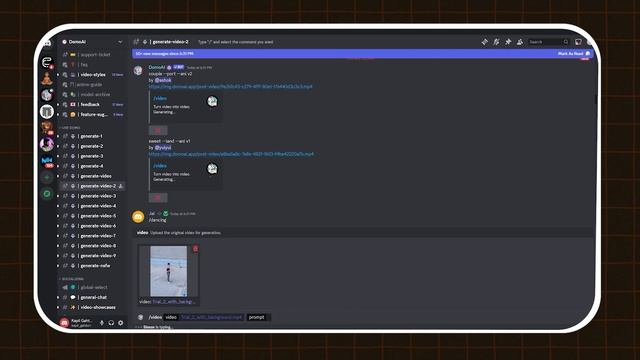The height and width of the screenshot is (360, 640).
Task: Mute microphone in user panel
Action: pos(102,323)
